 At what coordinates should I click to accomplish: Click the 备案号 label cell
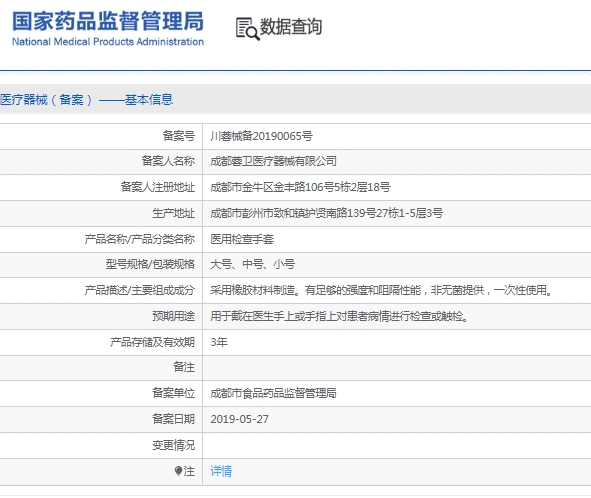click(x=179, y=136)
